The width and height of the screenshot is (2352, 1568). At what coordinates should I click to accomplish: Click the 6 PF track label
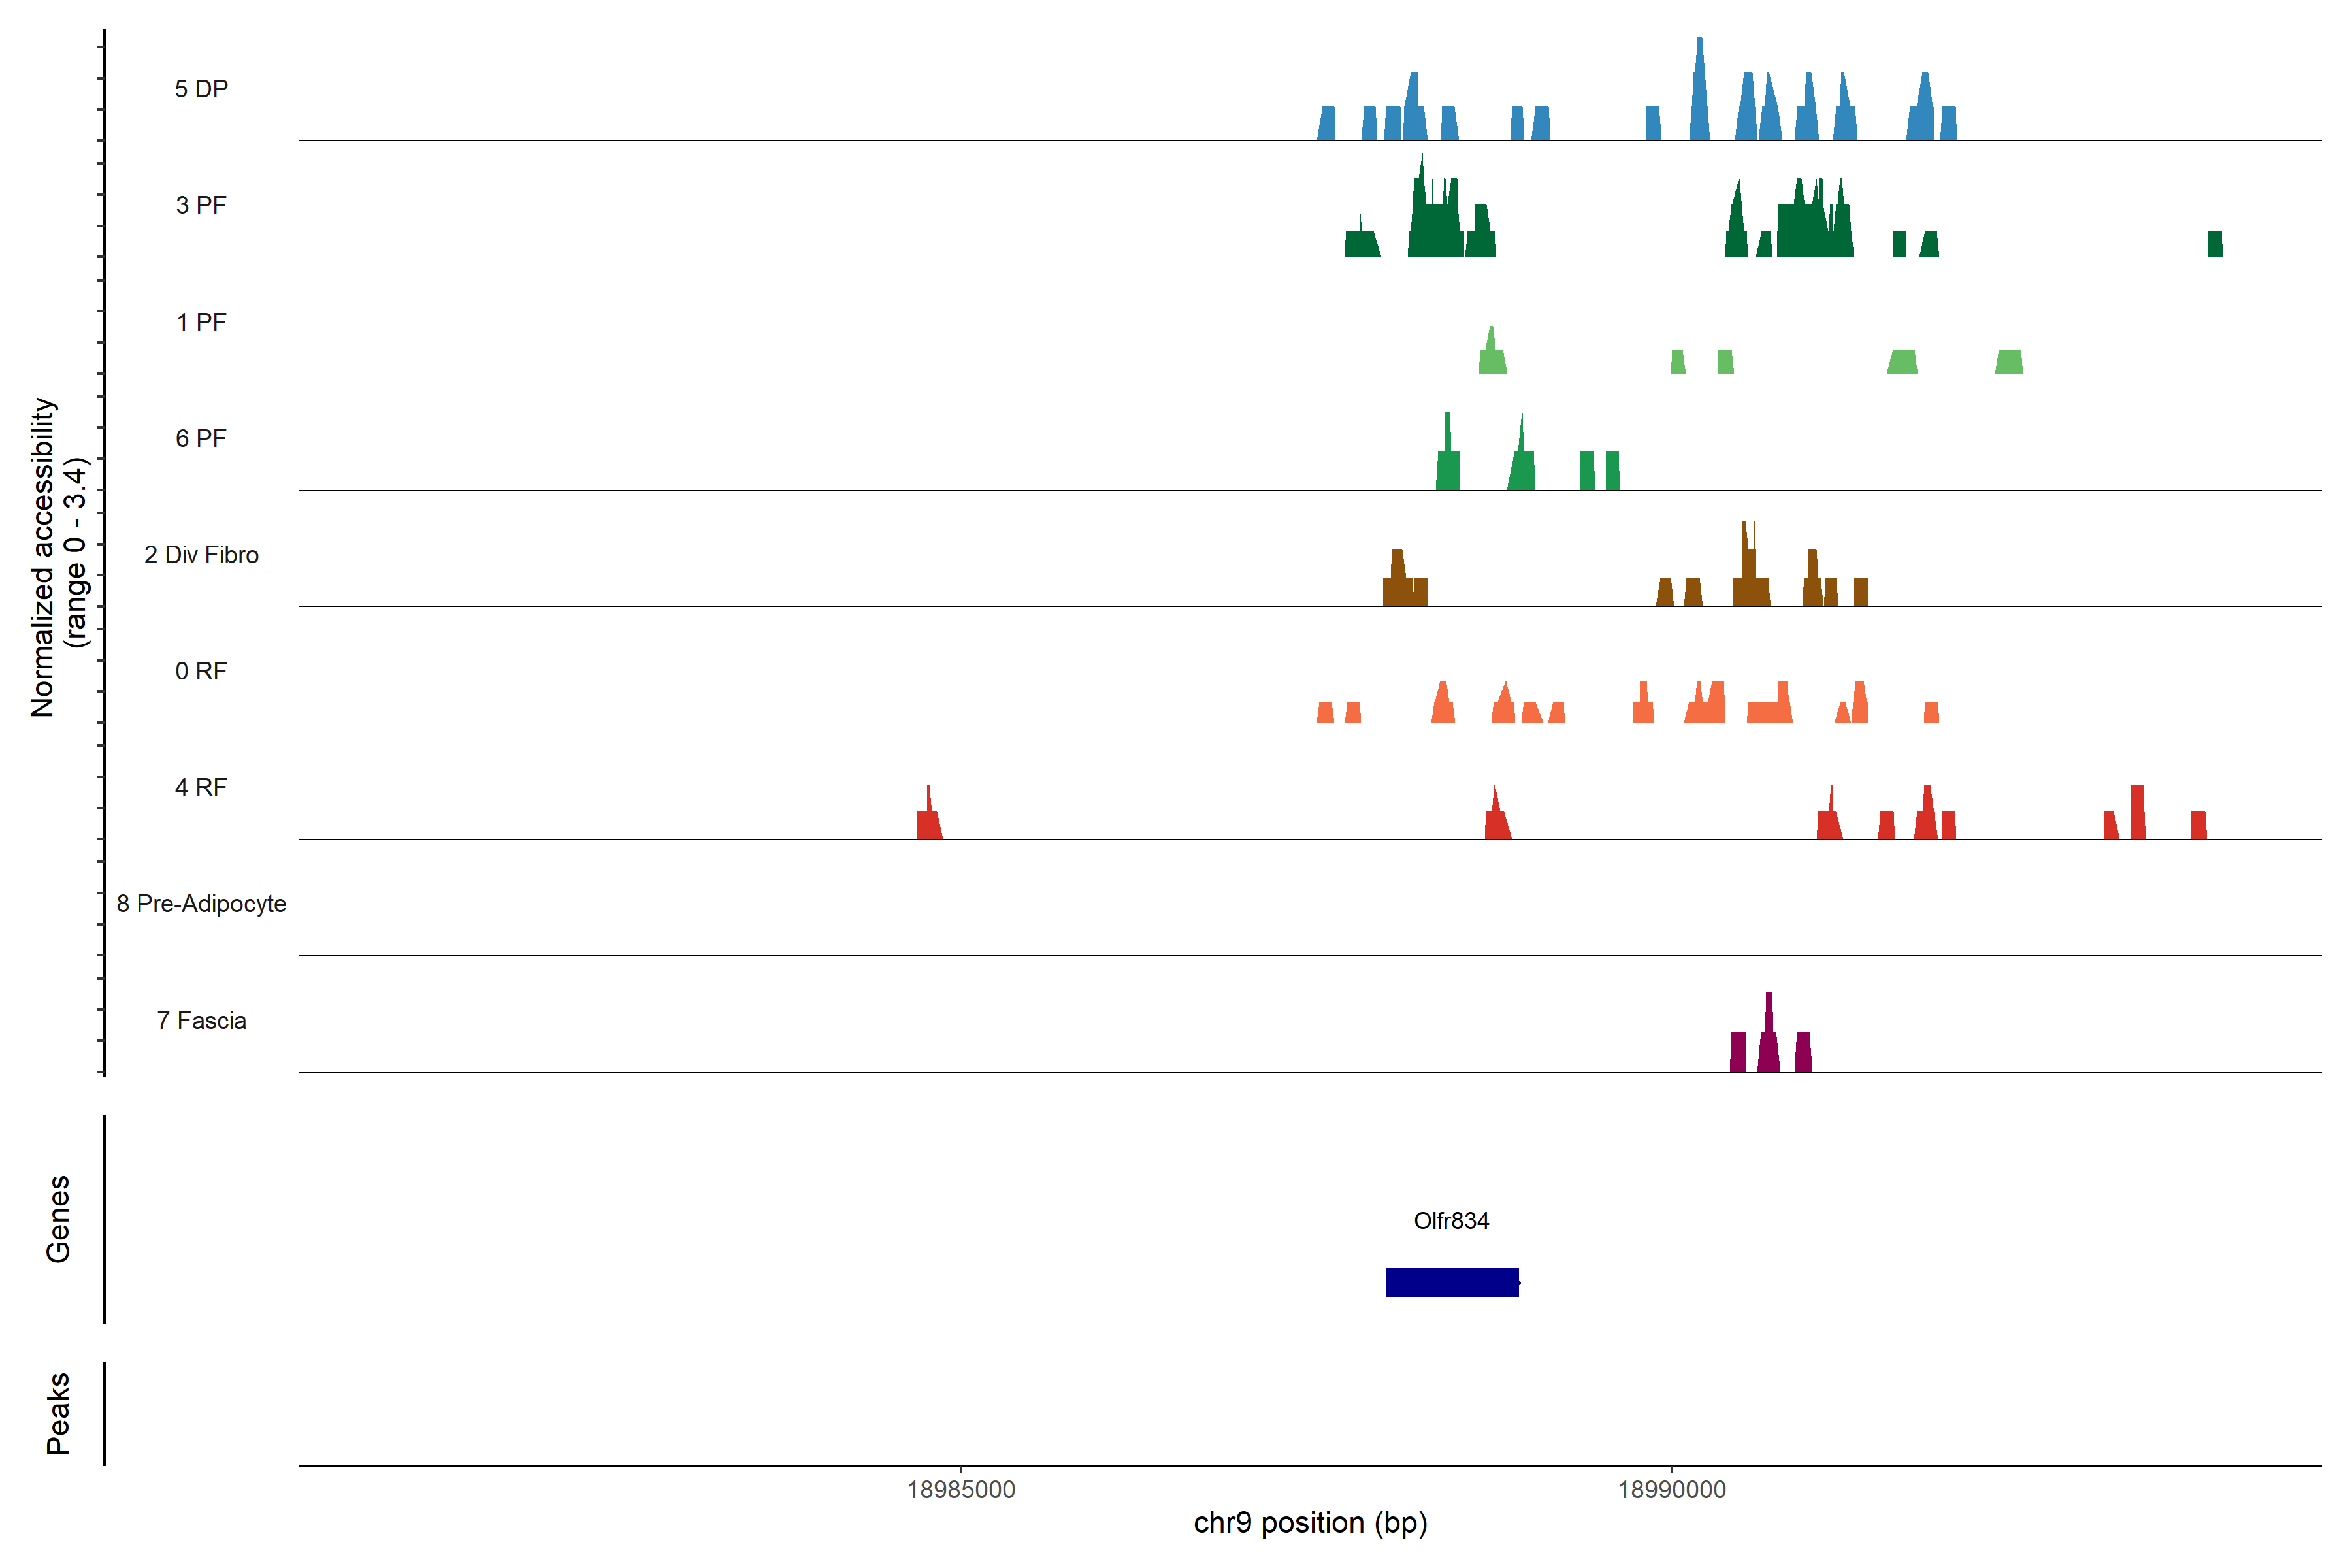pyautogui.click(x=201, y=438)
